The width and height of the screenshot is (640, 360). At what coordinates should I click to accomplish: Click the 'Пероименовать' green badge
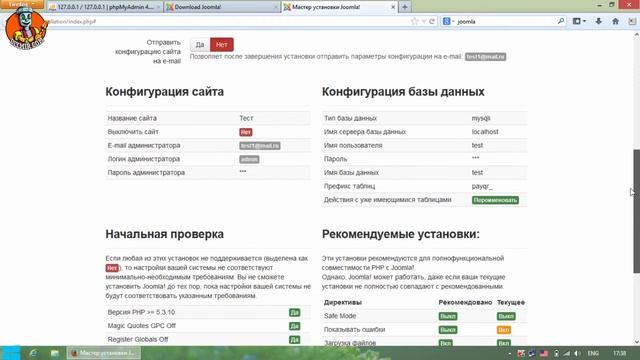pos(495,200)
